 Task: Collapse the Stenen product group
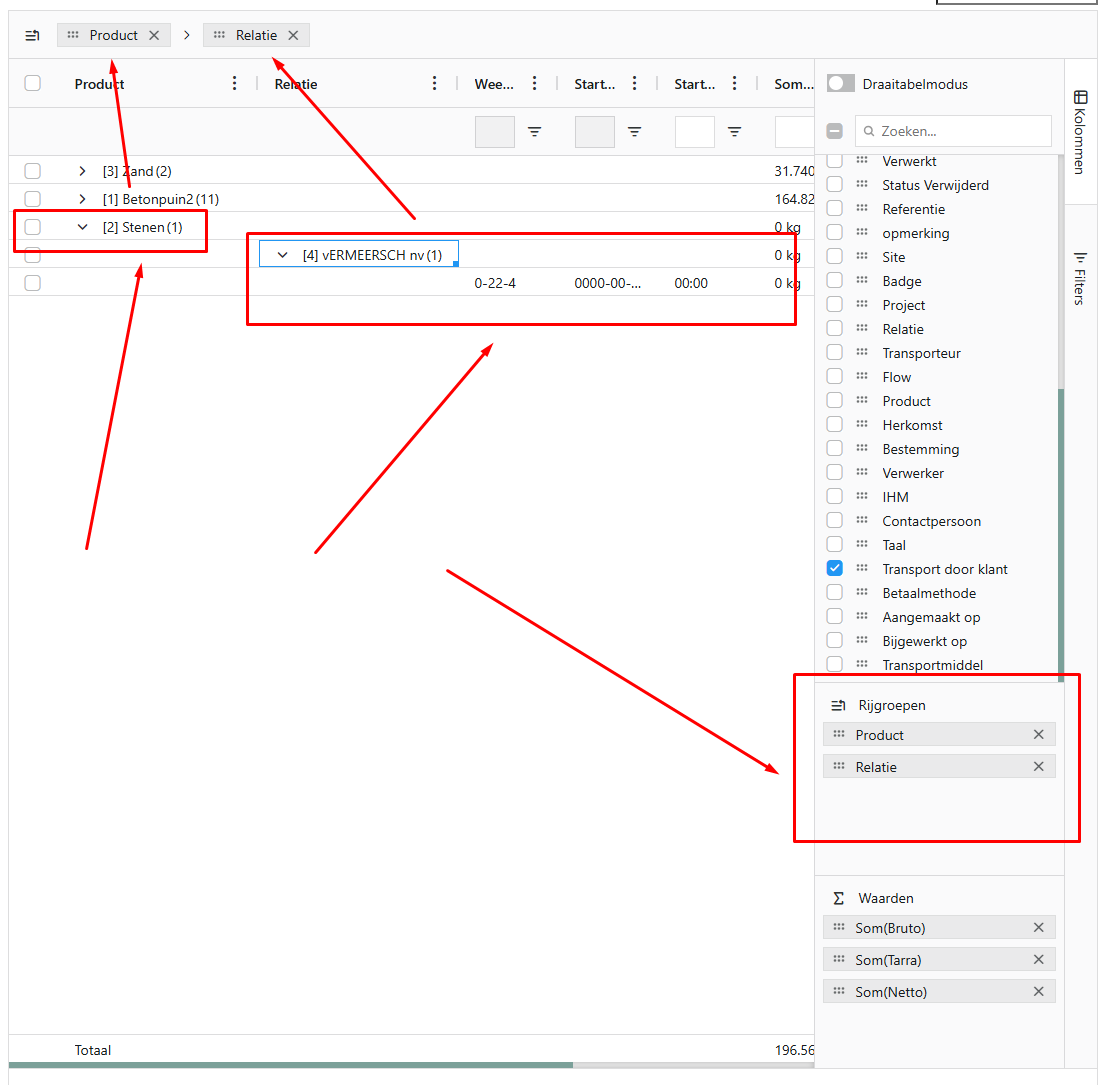coord(83,227)
